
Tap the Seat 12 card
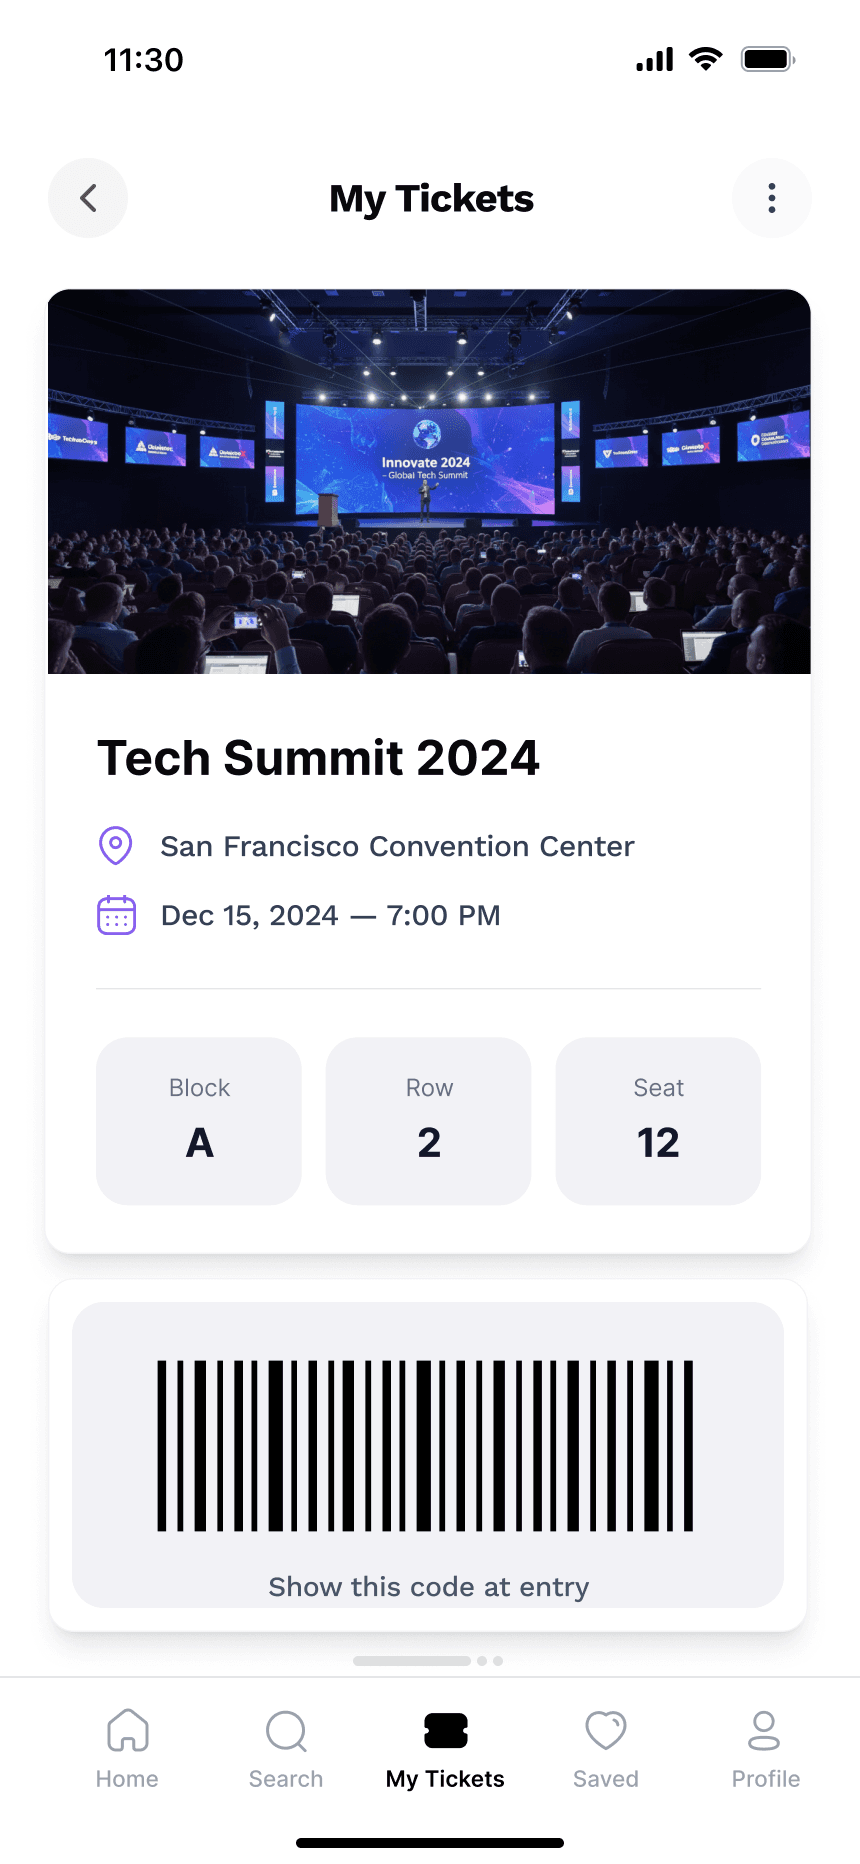tap(658, 1121)
